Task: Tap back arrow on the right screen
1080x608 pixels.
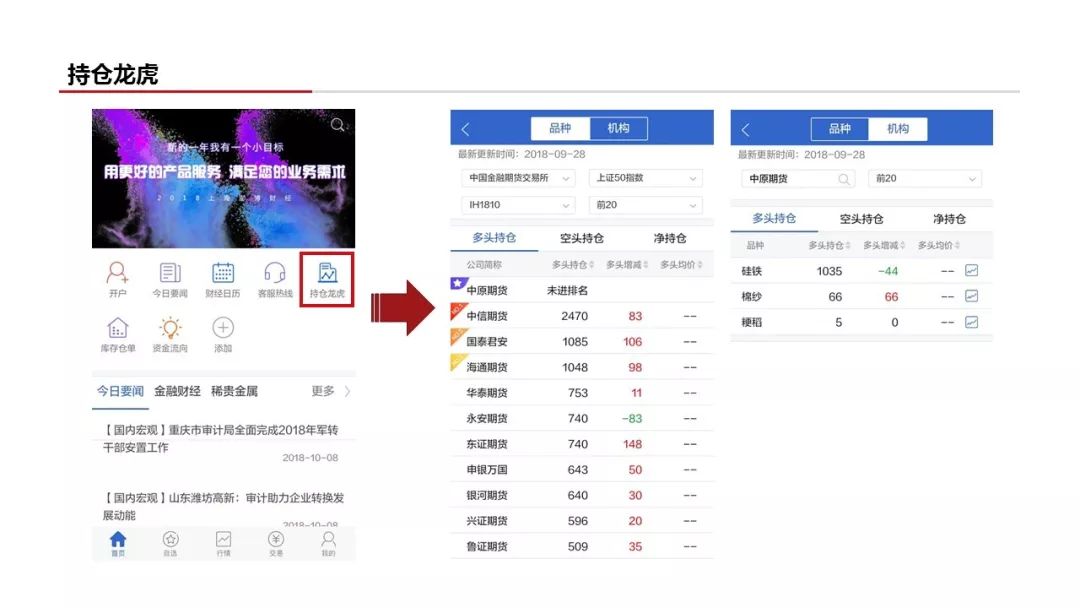Action: [745, 129]
